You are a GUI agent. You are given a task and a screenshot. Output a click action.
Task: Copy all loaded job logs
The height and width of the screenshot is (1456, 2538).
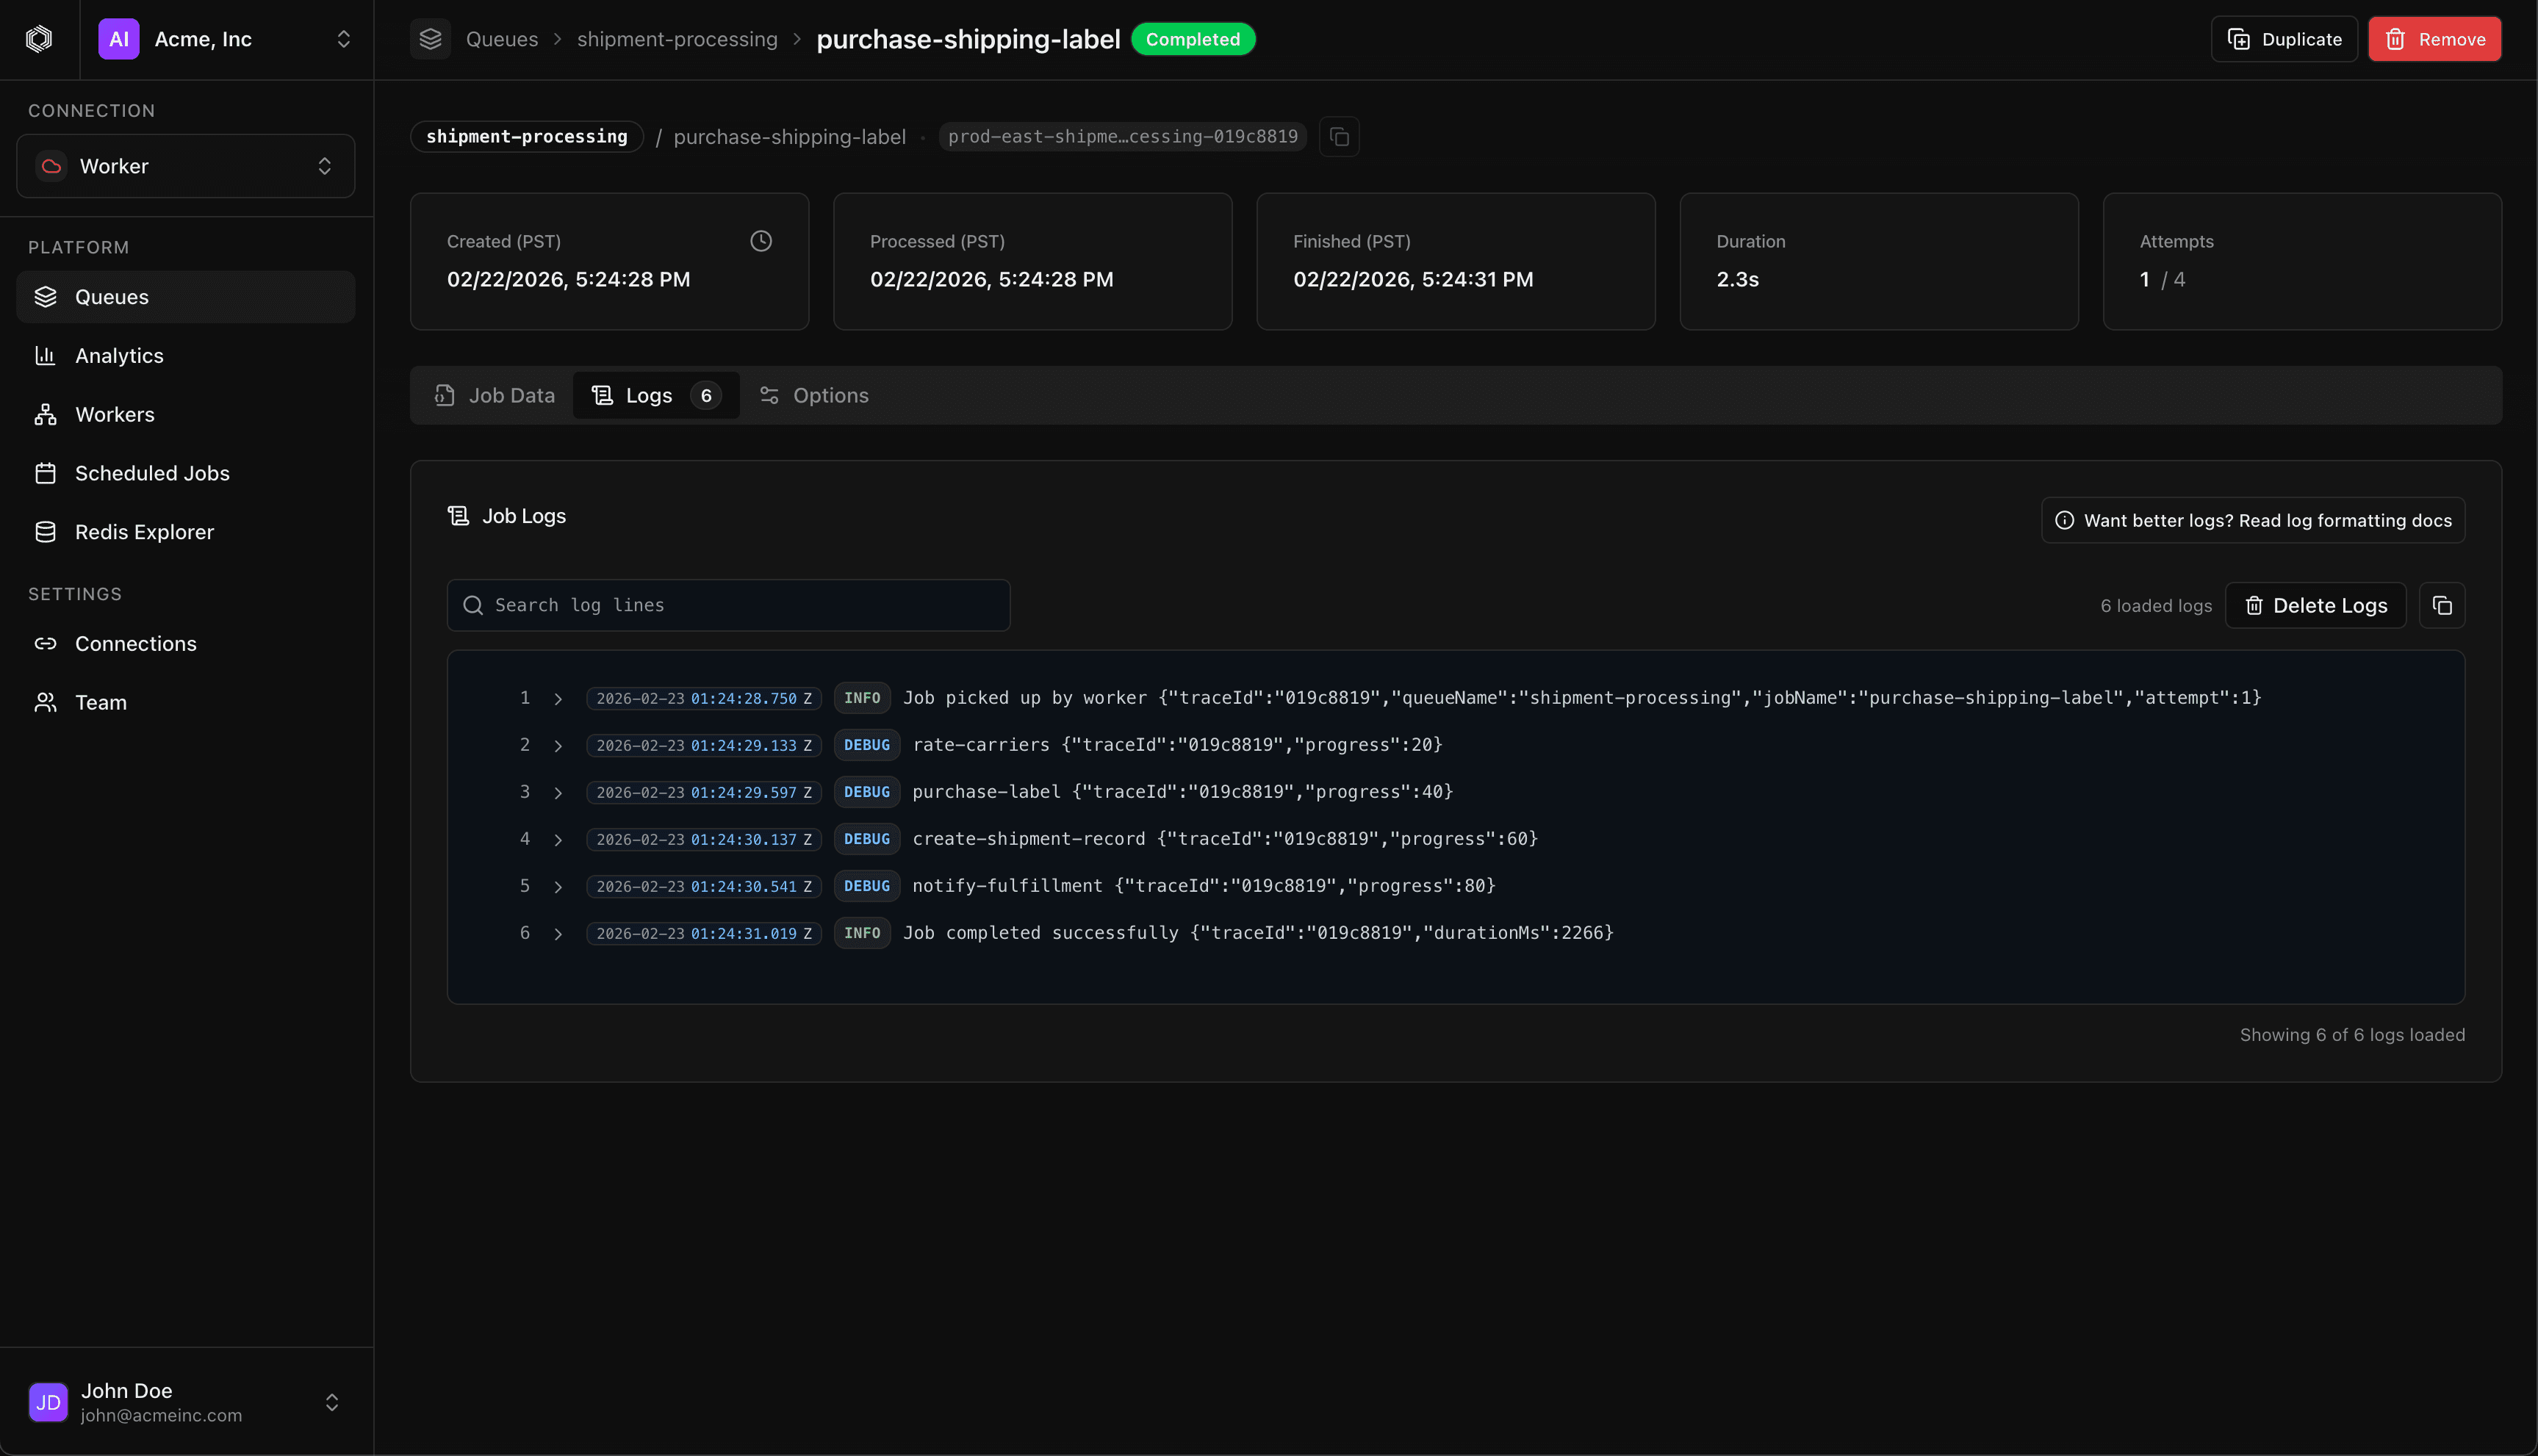click(x=2443, y=605)
